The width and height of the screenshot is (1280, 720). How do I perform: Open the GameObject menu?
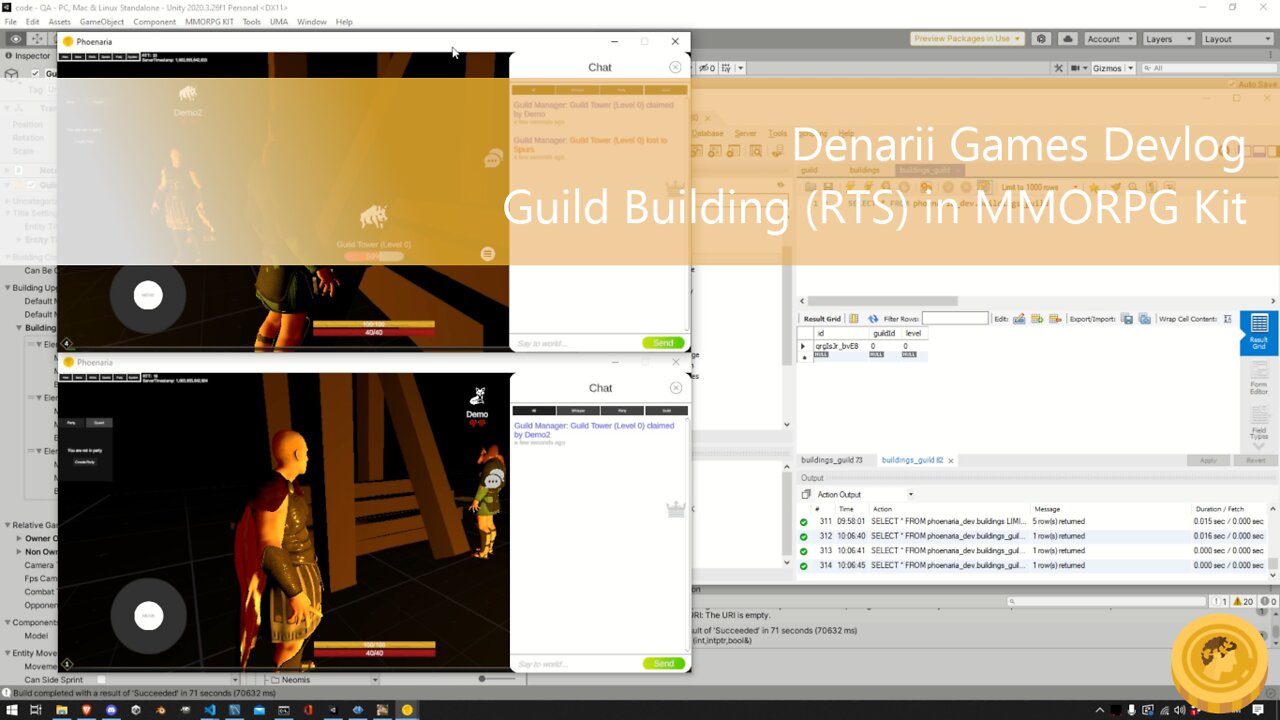pyautogui.click(x=102, y=22)
